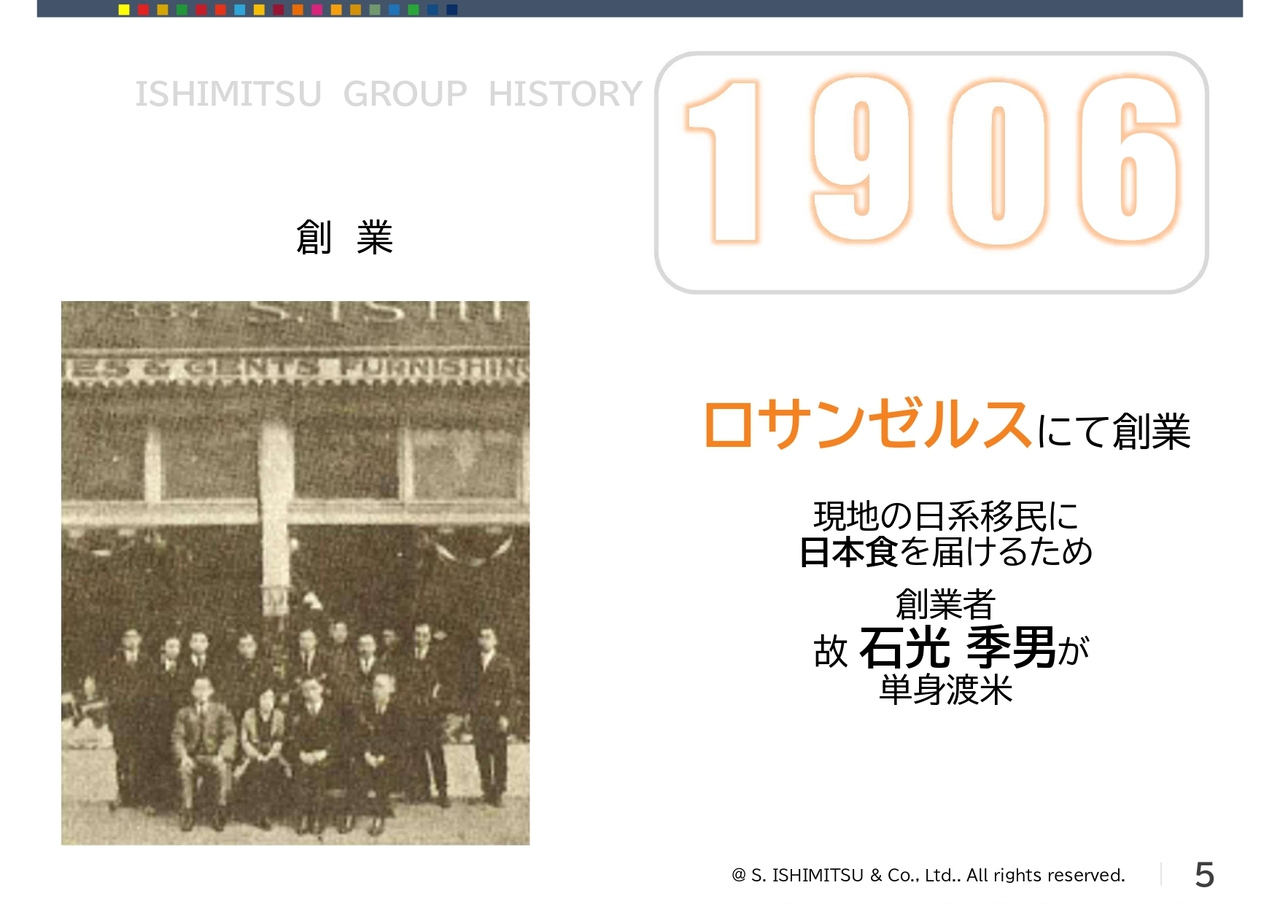
Task: Open the sepia storefront group photo
Action: (295, 573)
